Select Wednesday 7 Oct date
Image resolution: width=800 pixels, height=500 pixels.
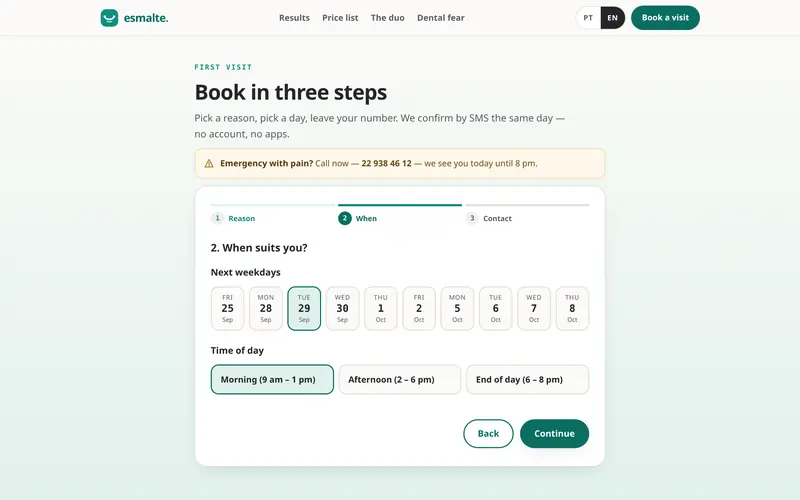(534, 309)
